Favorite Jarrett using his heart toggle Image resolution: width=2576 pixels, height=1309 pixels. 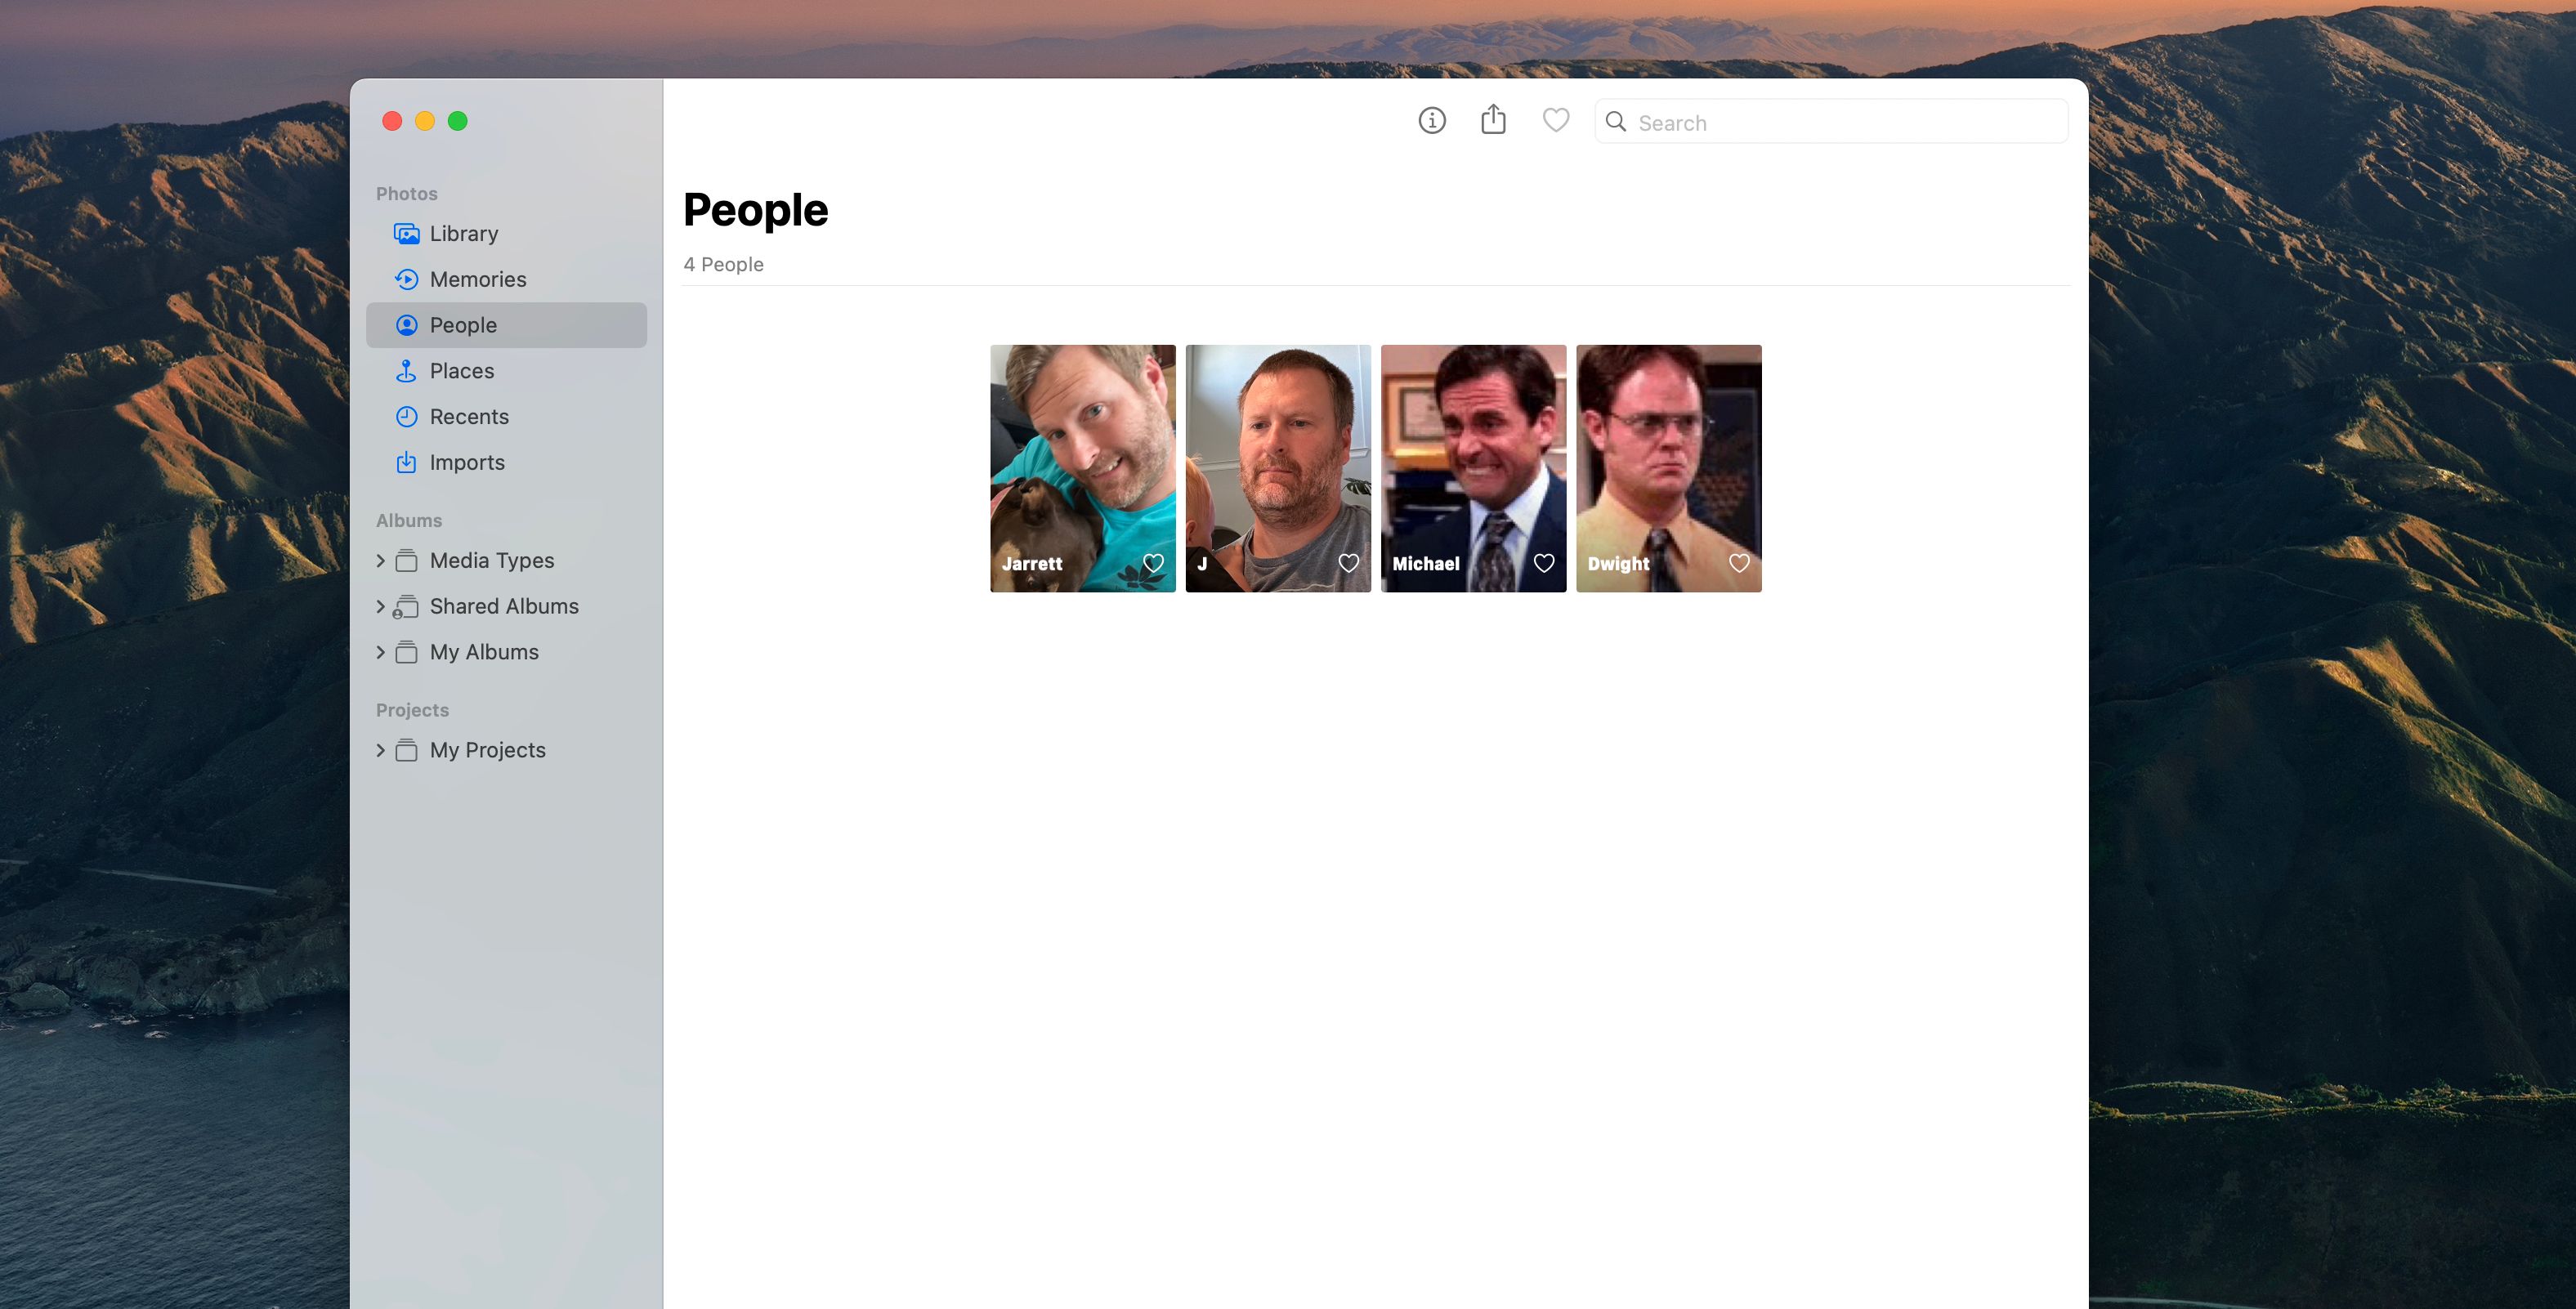1153,562
